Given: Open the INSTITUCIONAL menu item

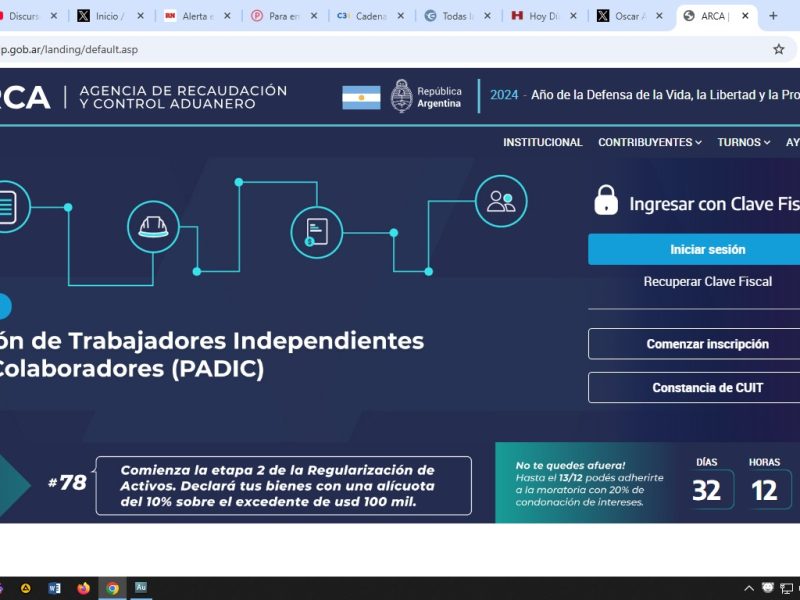Looking at the screenshot, I should click(x=542, y=142).
